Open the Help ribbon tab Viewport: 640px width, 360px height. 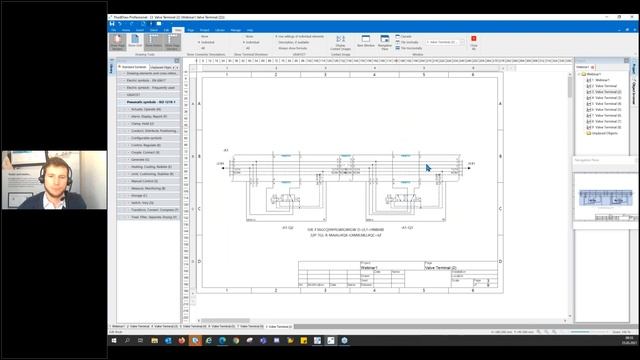point(249,30)
